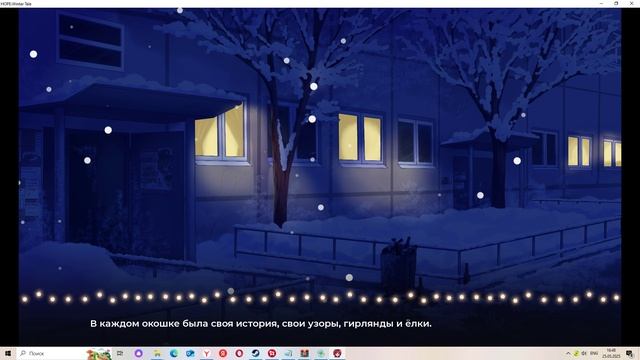Open the volume control in the tray

[584, 353]
